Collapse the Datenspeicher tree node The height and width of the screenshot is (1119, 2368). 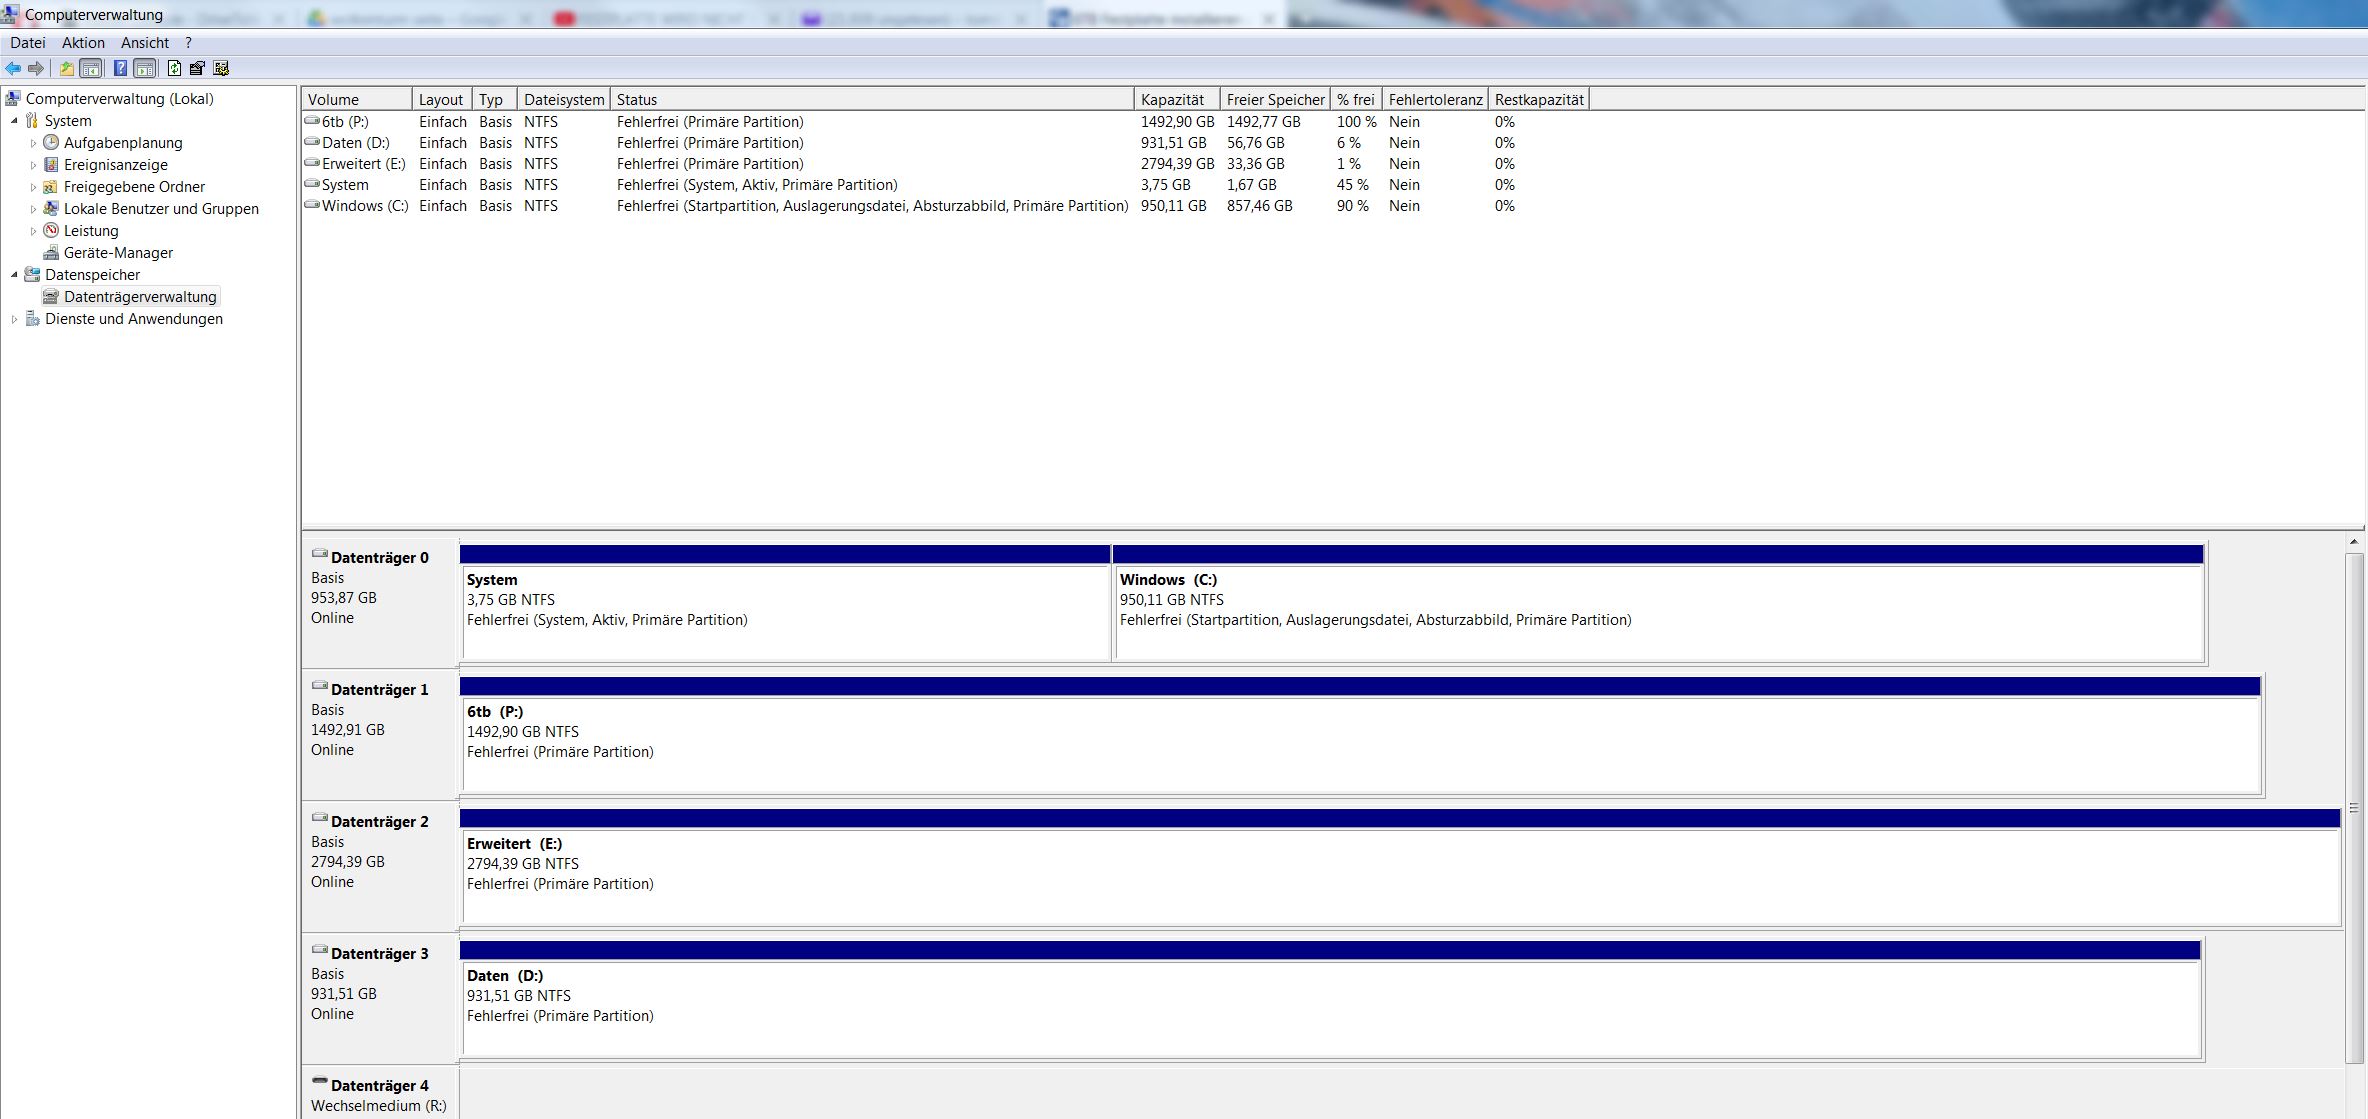click(x=14, y=275)
